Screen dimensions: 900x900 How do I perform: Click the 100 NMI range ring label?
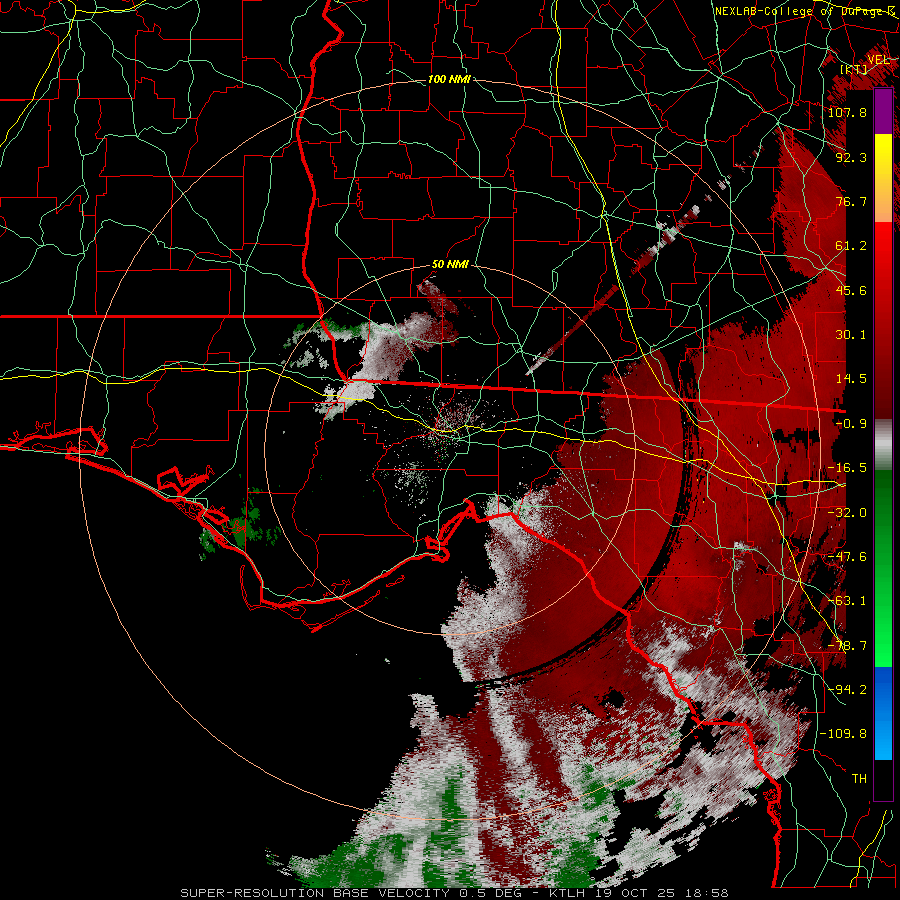click(x=449, y=79)
